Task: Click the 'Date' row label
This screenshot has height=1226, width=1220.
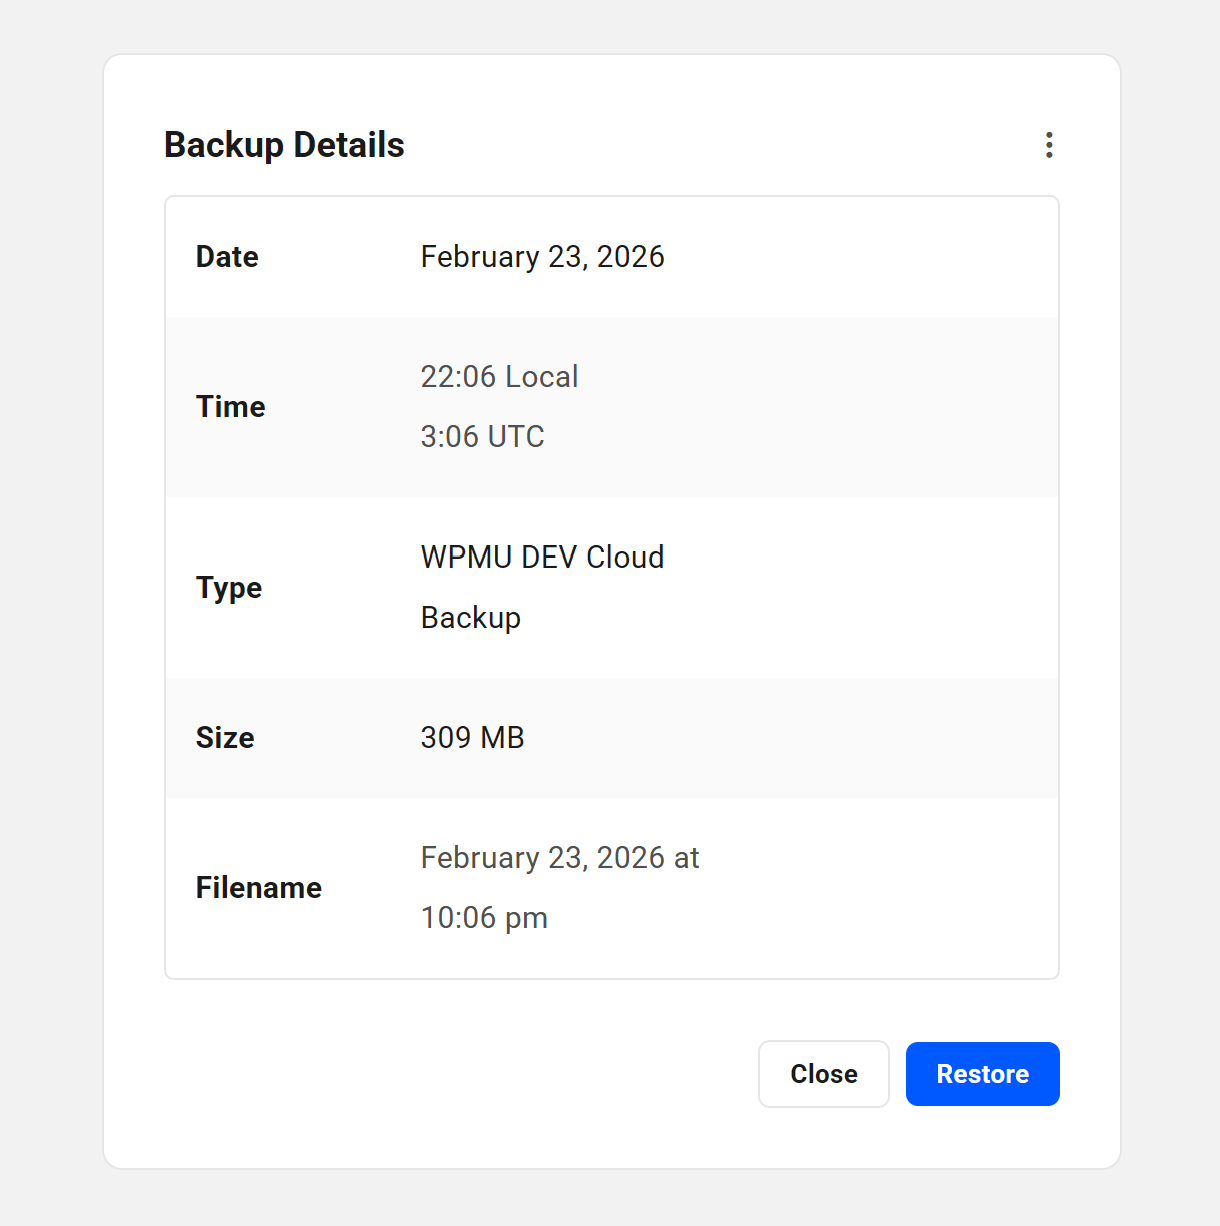Action: [x=227, y=257]
